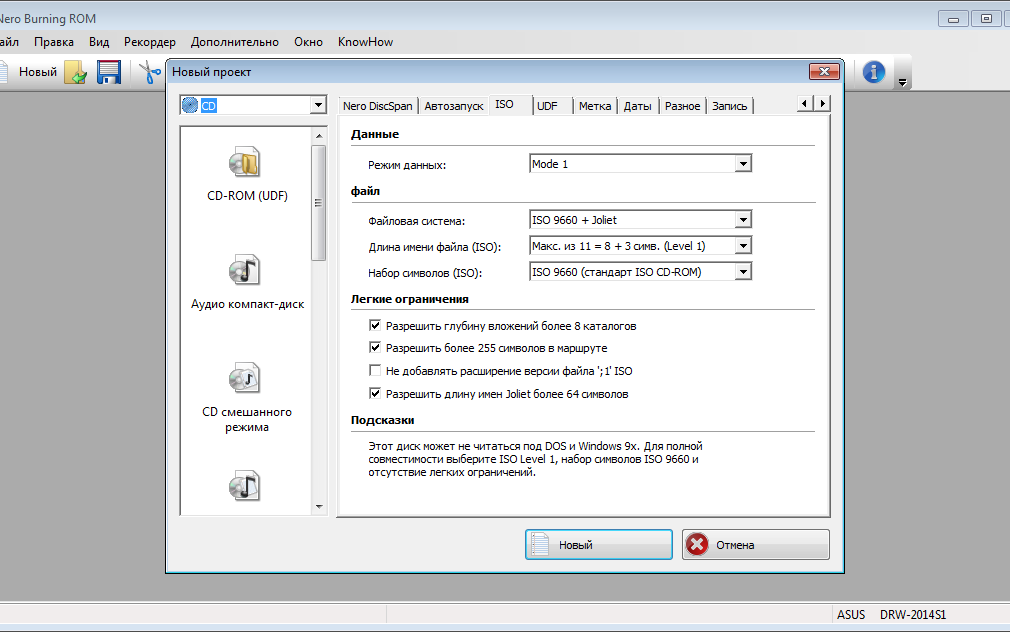Click the Cut scissors icon
This screenshot has height=632, width=1010.
point(149,72)
